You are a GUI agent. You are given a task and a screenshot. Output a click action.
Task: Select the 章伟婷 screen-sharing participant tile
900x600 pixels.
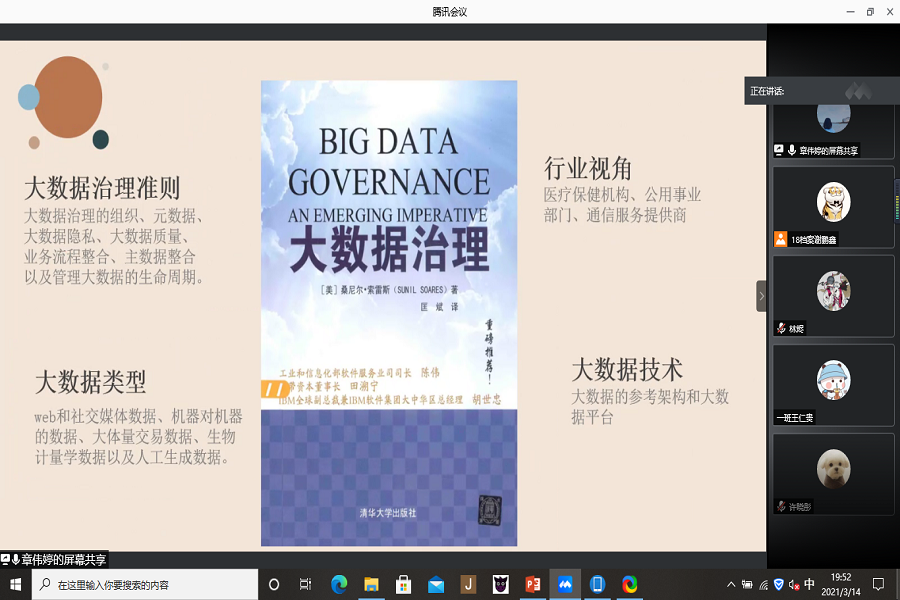click(x=833, y=131)
